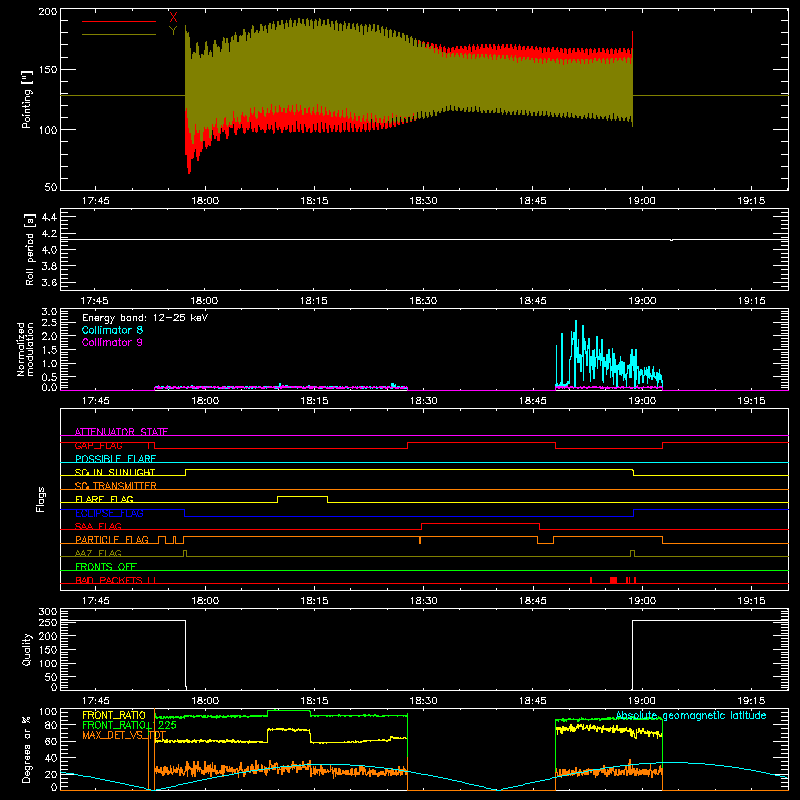Viewport: 800px width, 800px height.
Task: Click the olive Y legend line
Action: [119, 35]
